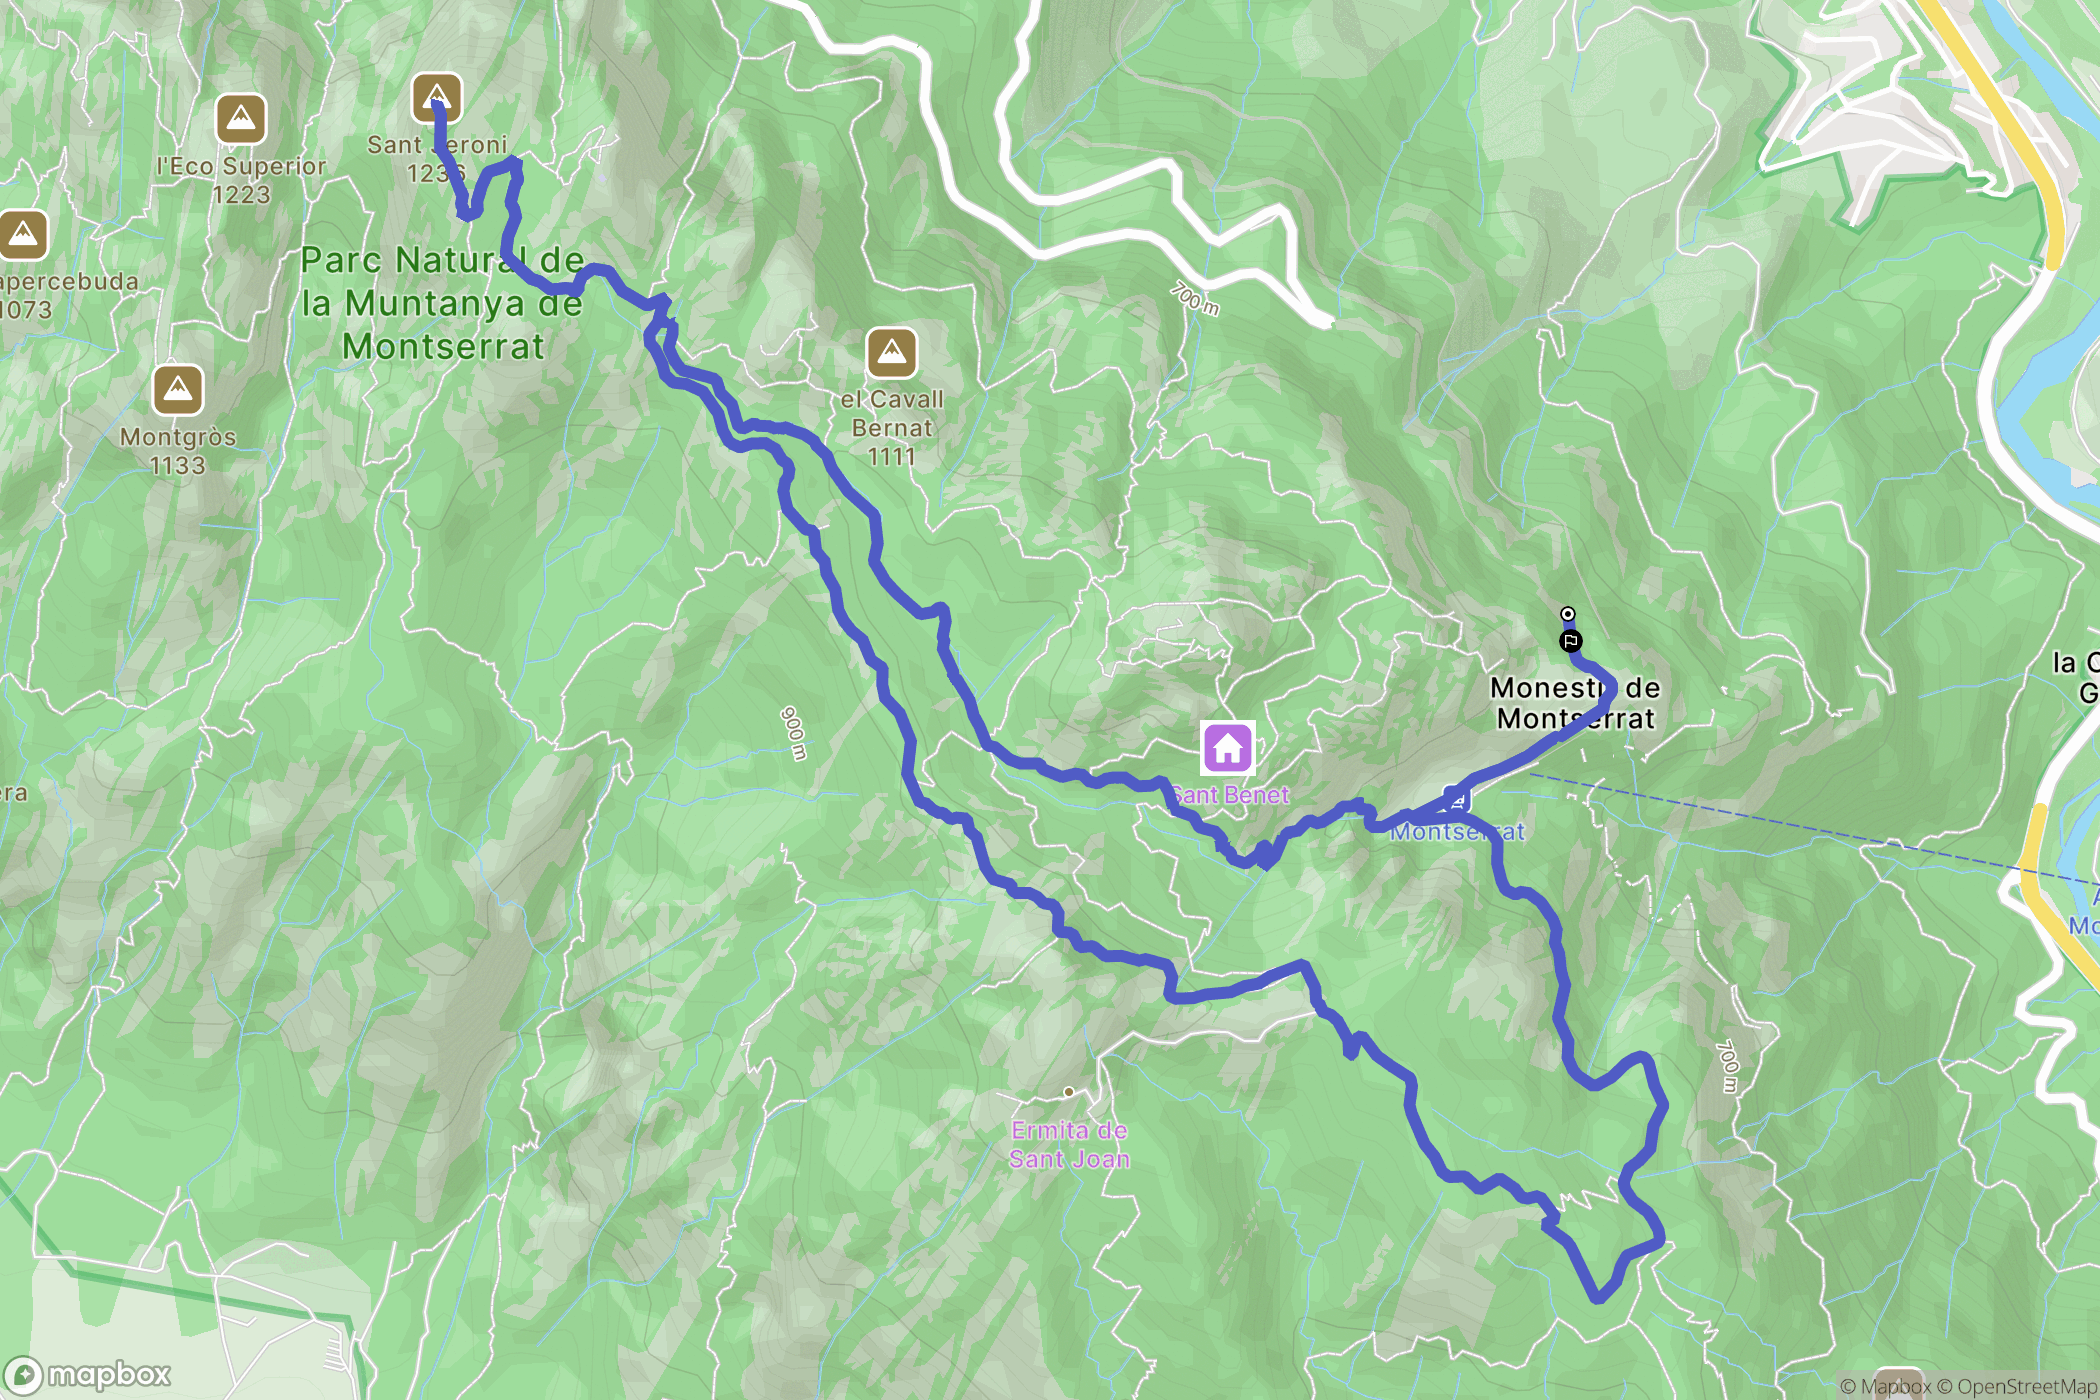The image size is (2100, 1400).
Task: Click the 900 m contour label
Action: pyautogui.click(x=792, y=734)
